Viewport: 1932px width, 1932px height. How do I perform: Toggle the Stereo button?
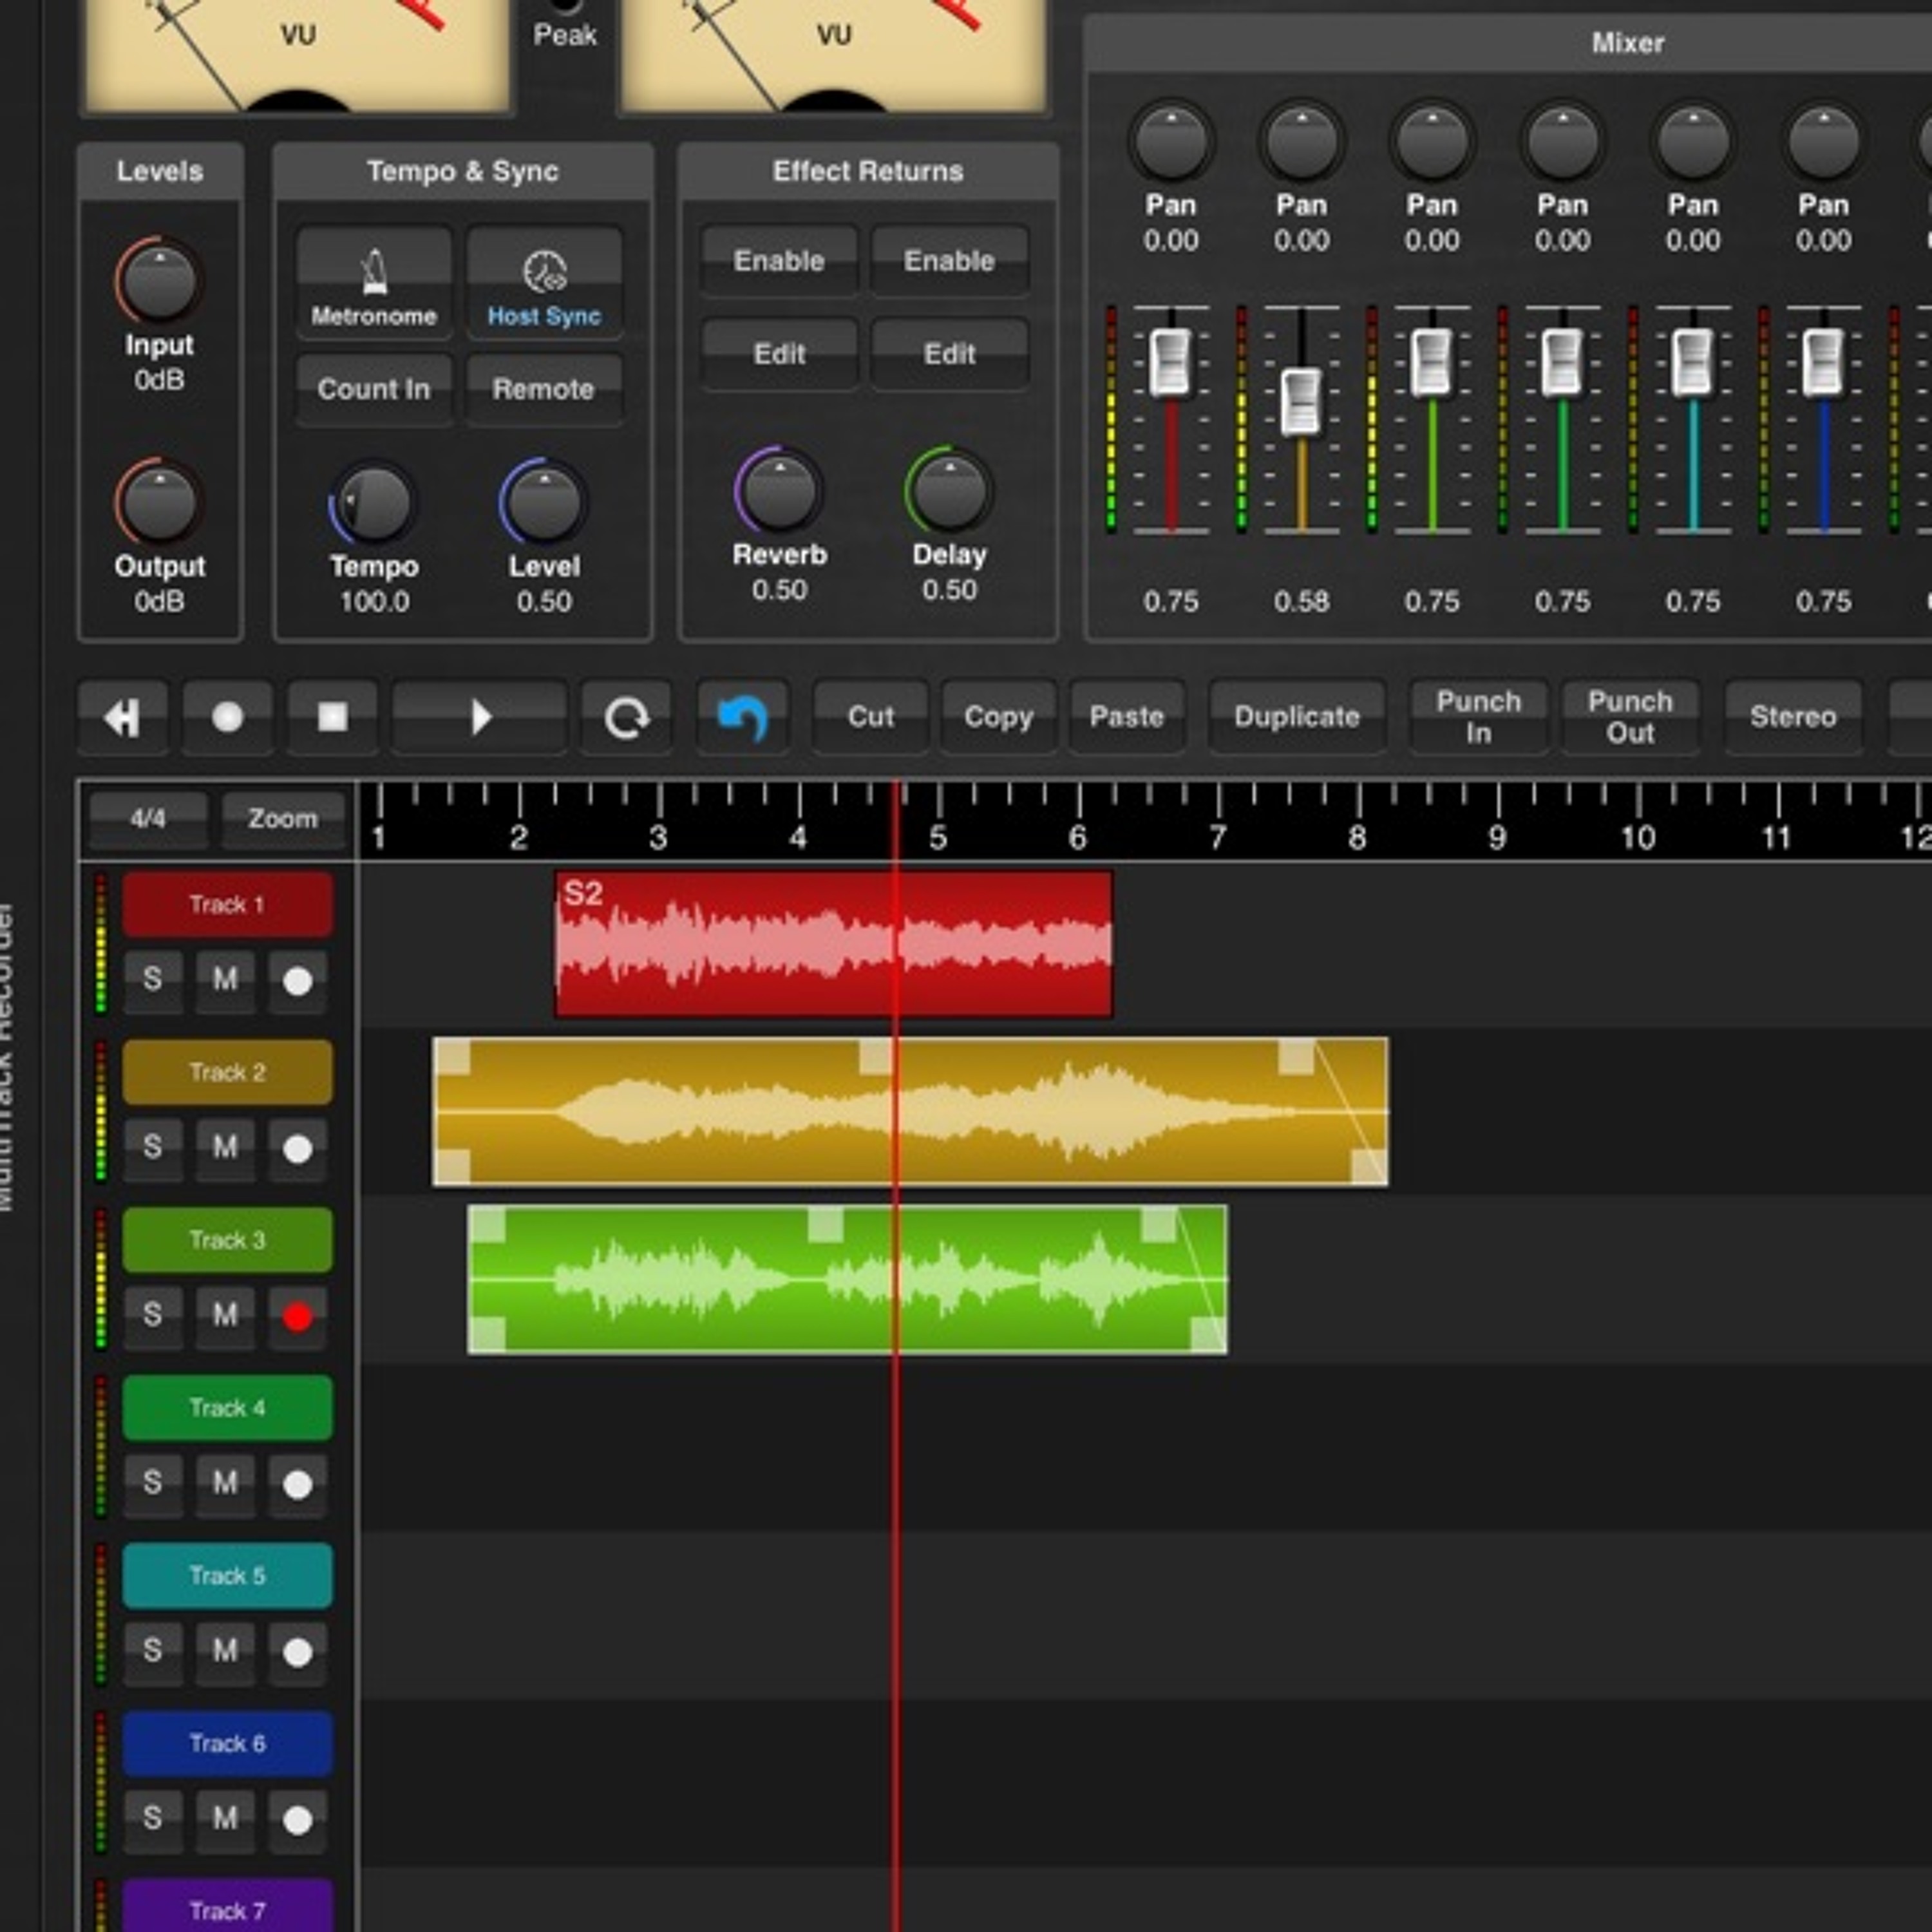[1793, 717]
